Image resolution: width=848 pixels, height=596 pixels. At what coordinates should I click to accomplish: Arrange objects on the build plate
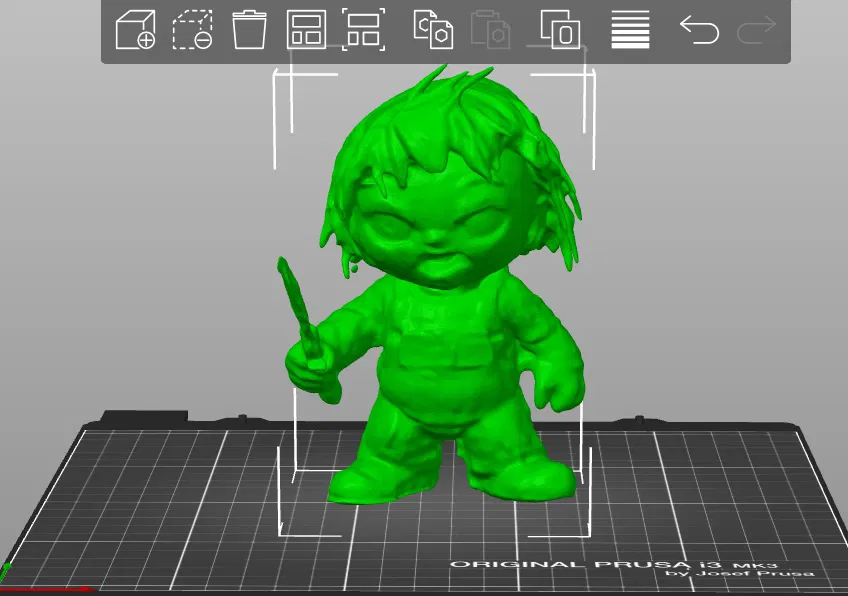tap(307, 31)
